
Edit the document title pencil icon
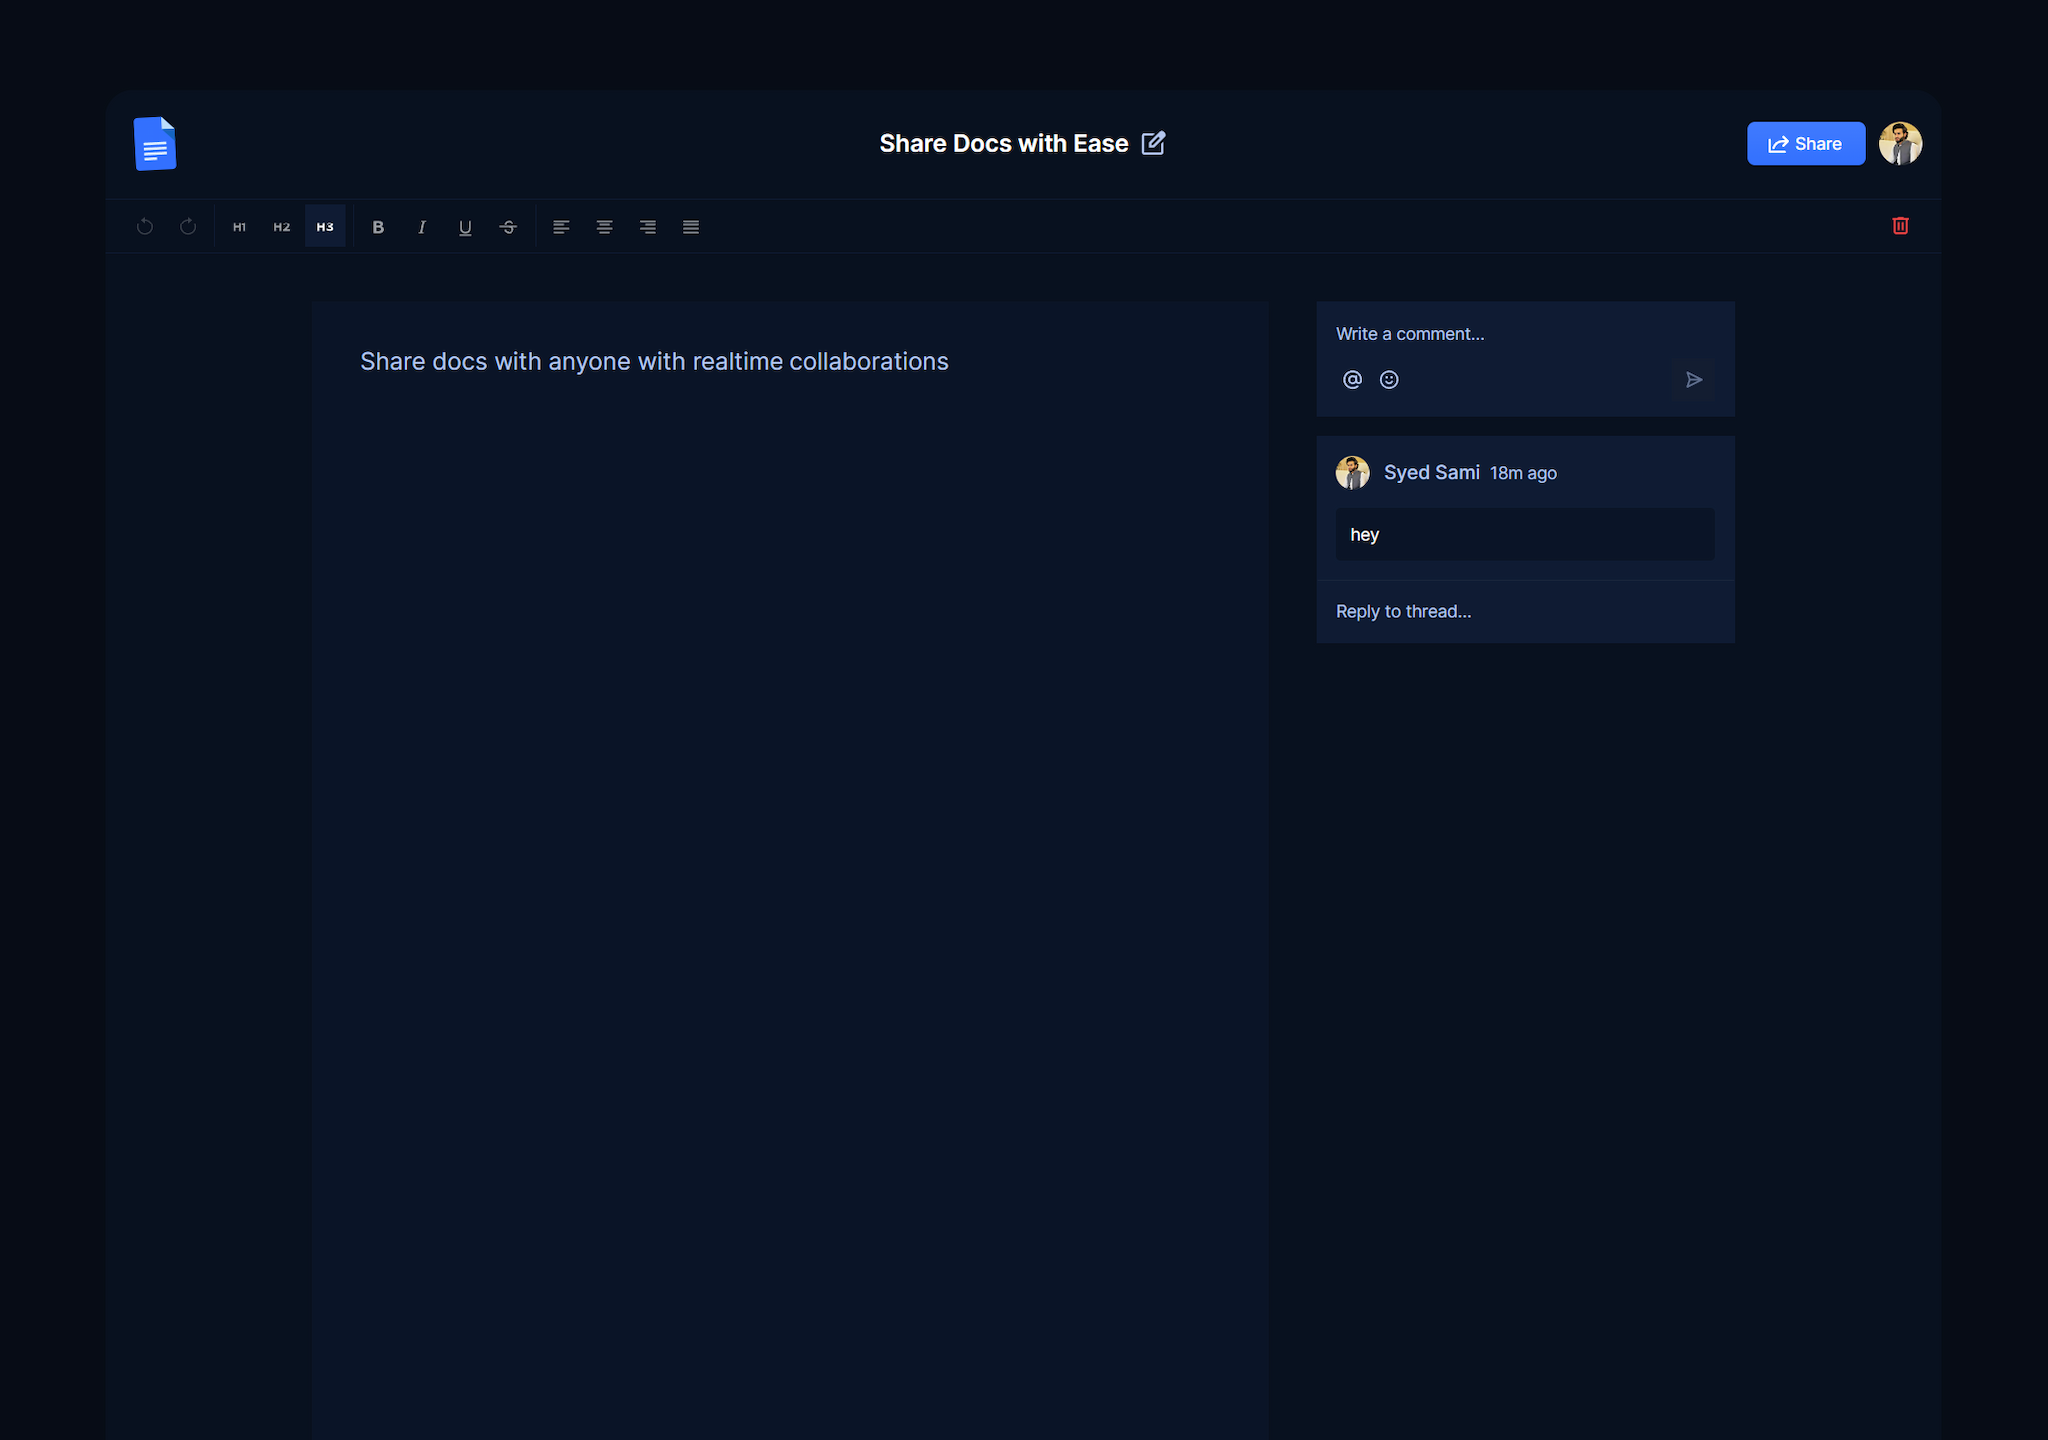tap(1153, 143)
